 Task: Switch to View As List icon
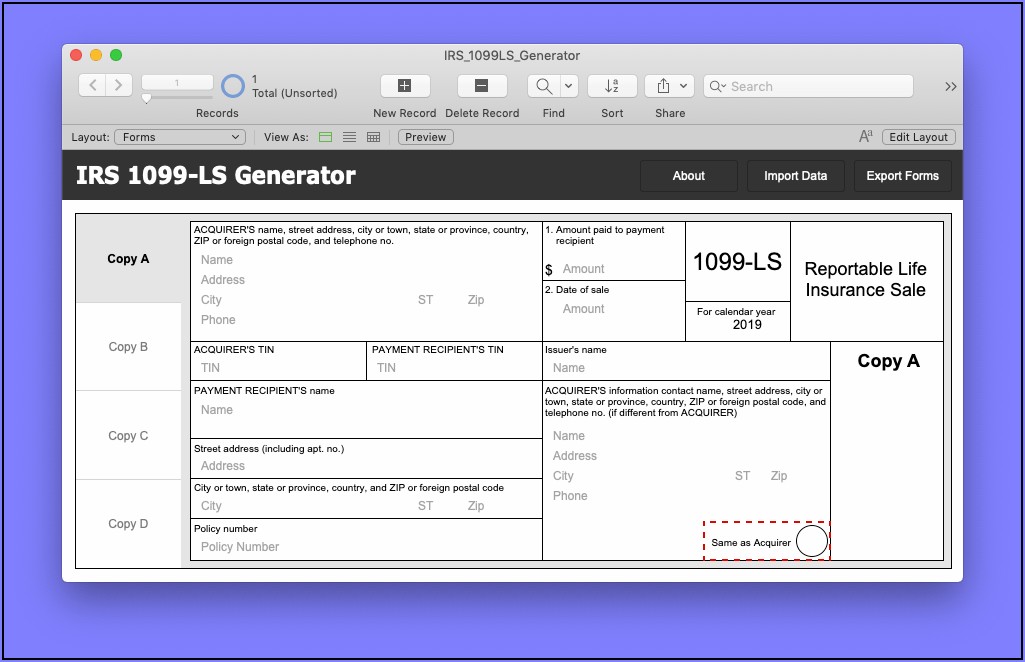(x=350, y=137)
